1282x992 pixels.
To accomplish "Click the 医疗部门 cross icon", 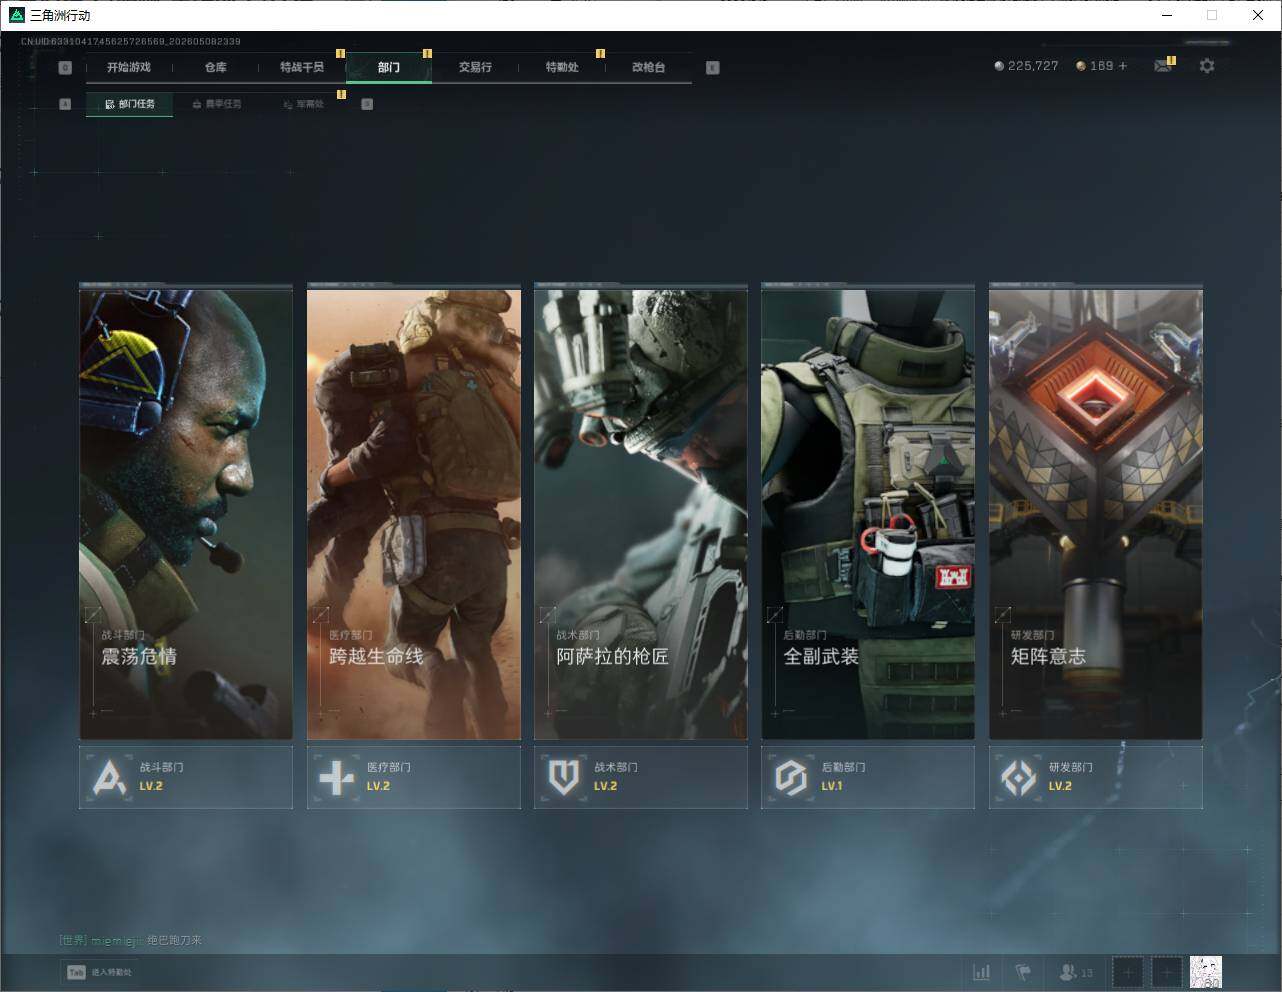I will [x=336, y=777].
